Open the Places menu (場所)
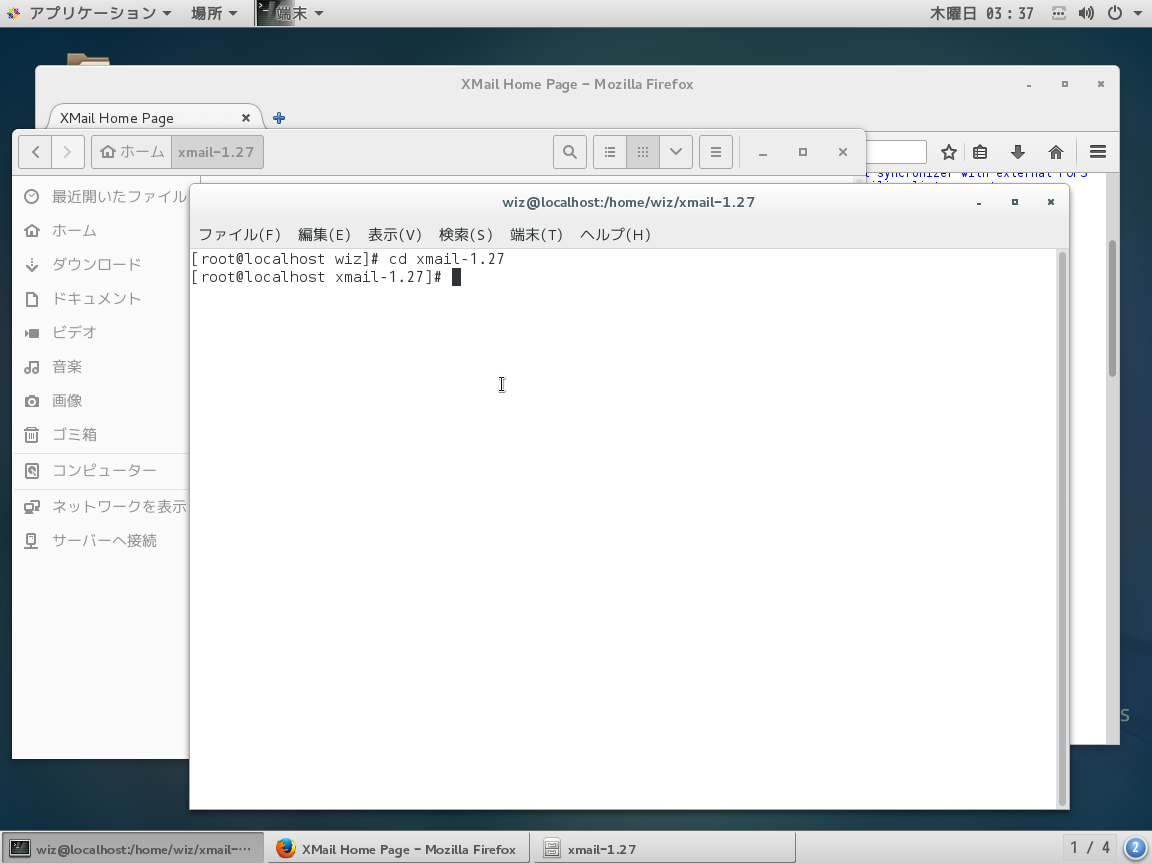The image size is (1152, 864). click(x=214, y=13)
